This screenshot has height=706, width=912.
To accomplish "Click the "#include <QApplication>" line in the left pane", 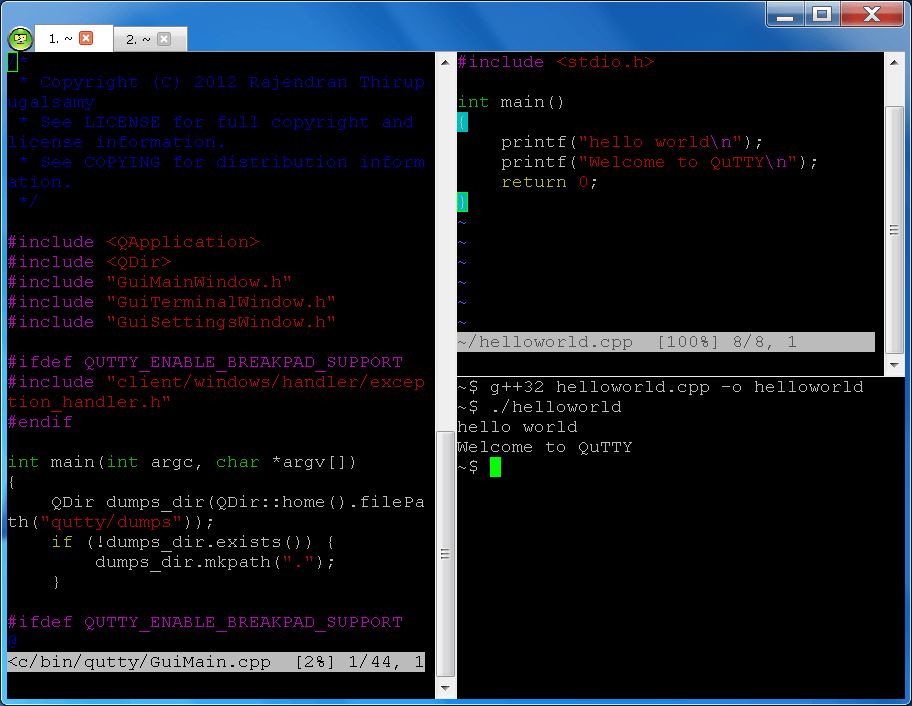I will click(x=130, y=241).
